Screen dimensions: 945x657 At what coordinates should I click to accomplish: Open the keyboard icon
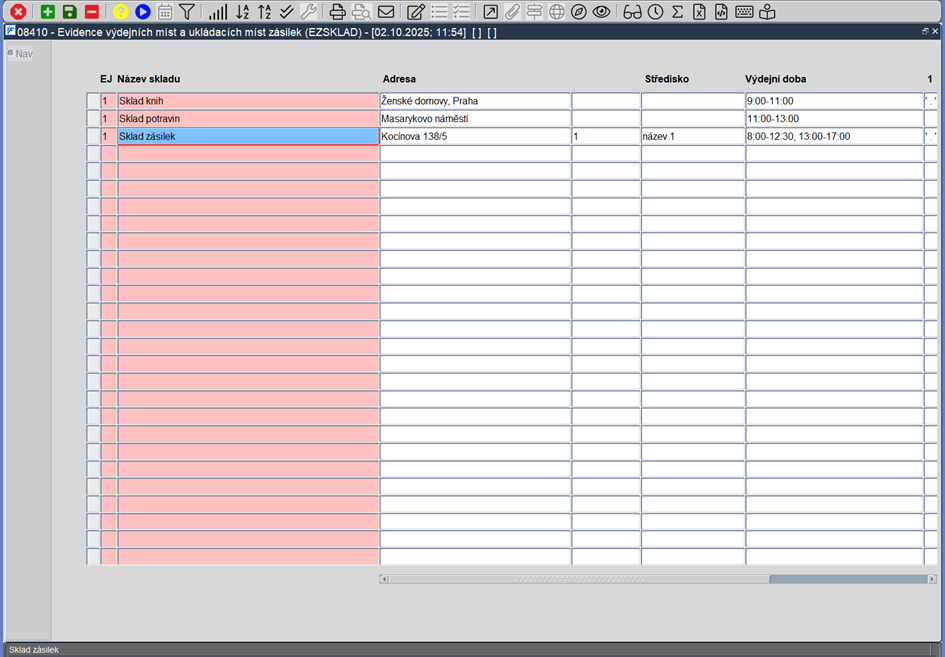pyautogui.click(x=744, y=11)
